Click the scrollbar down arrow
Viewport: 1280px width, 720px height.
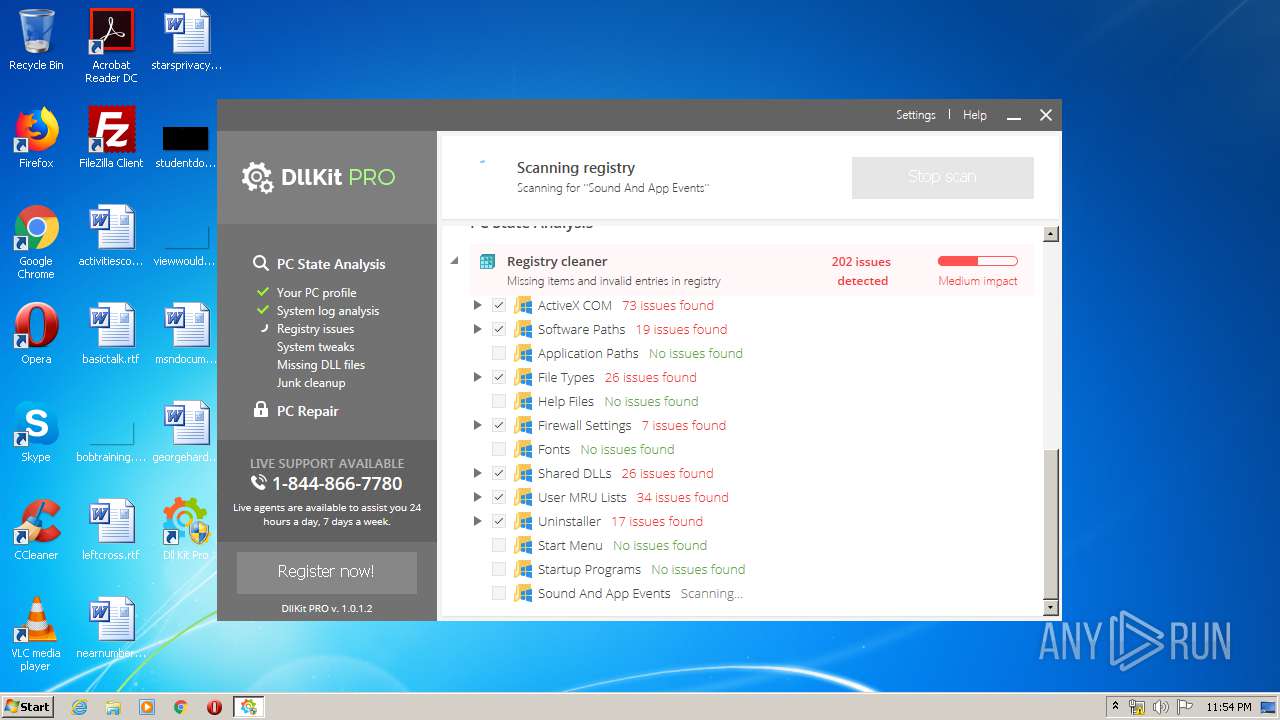pyautogui.click(x=1050, y=607)
